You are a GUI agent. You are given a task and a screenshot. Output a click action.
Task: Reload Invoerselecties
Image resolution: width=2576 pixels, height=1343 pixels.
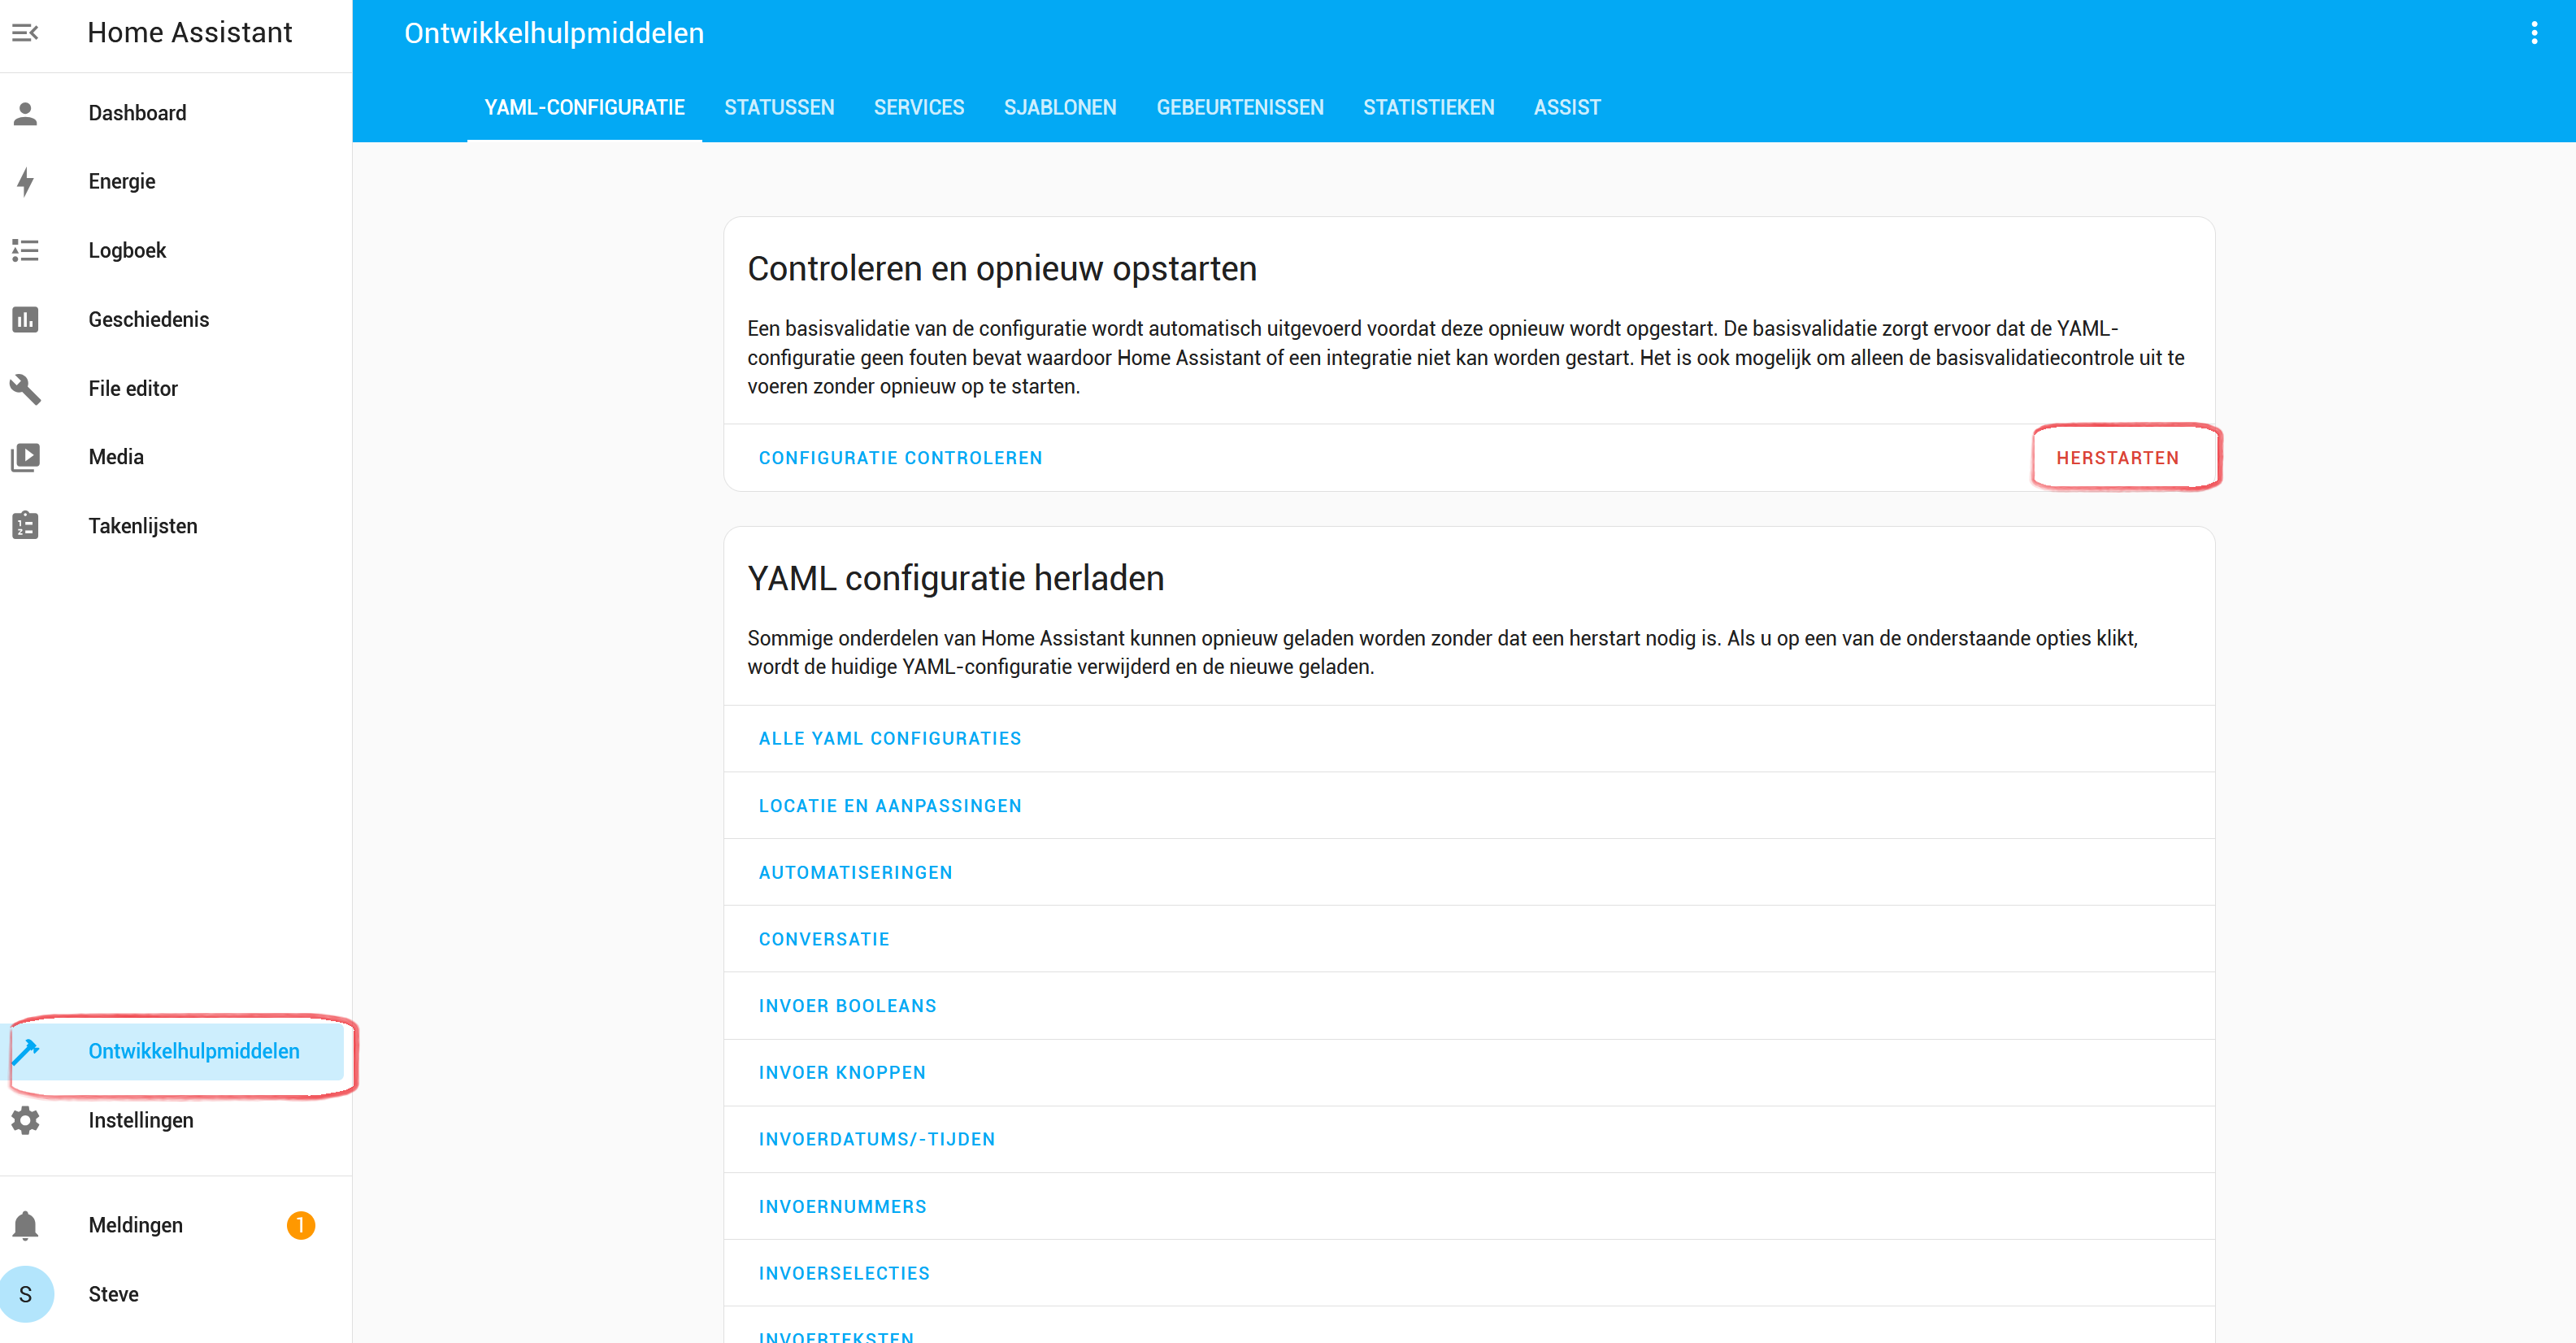844,1274
